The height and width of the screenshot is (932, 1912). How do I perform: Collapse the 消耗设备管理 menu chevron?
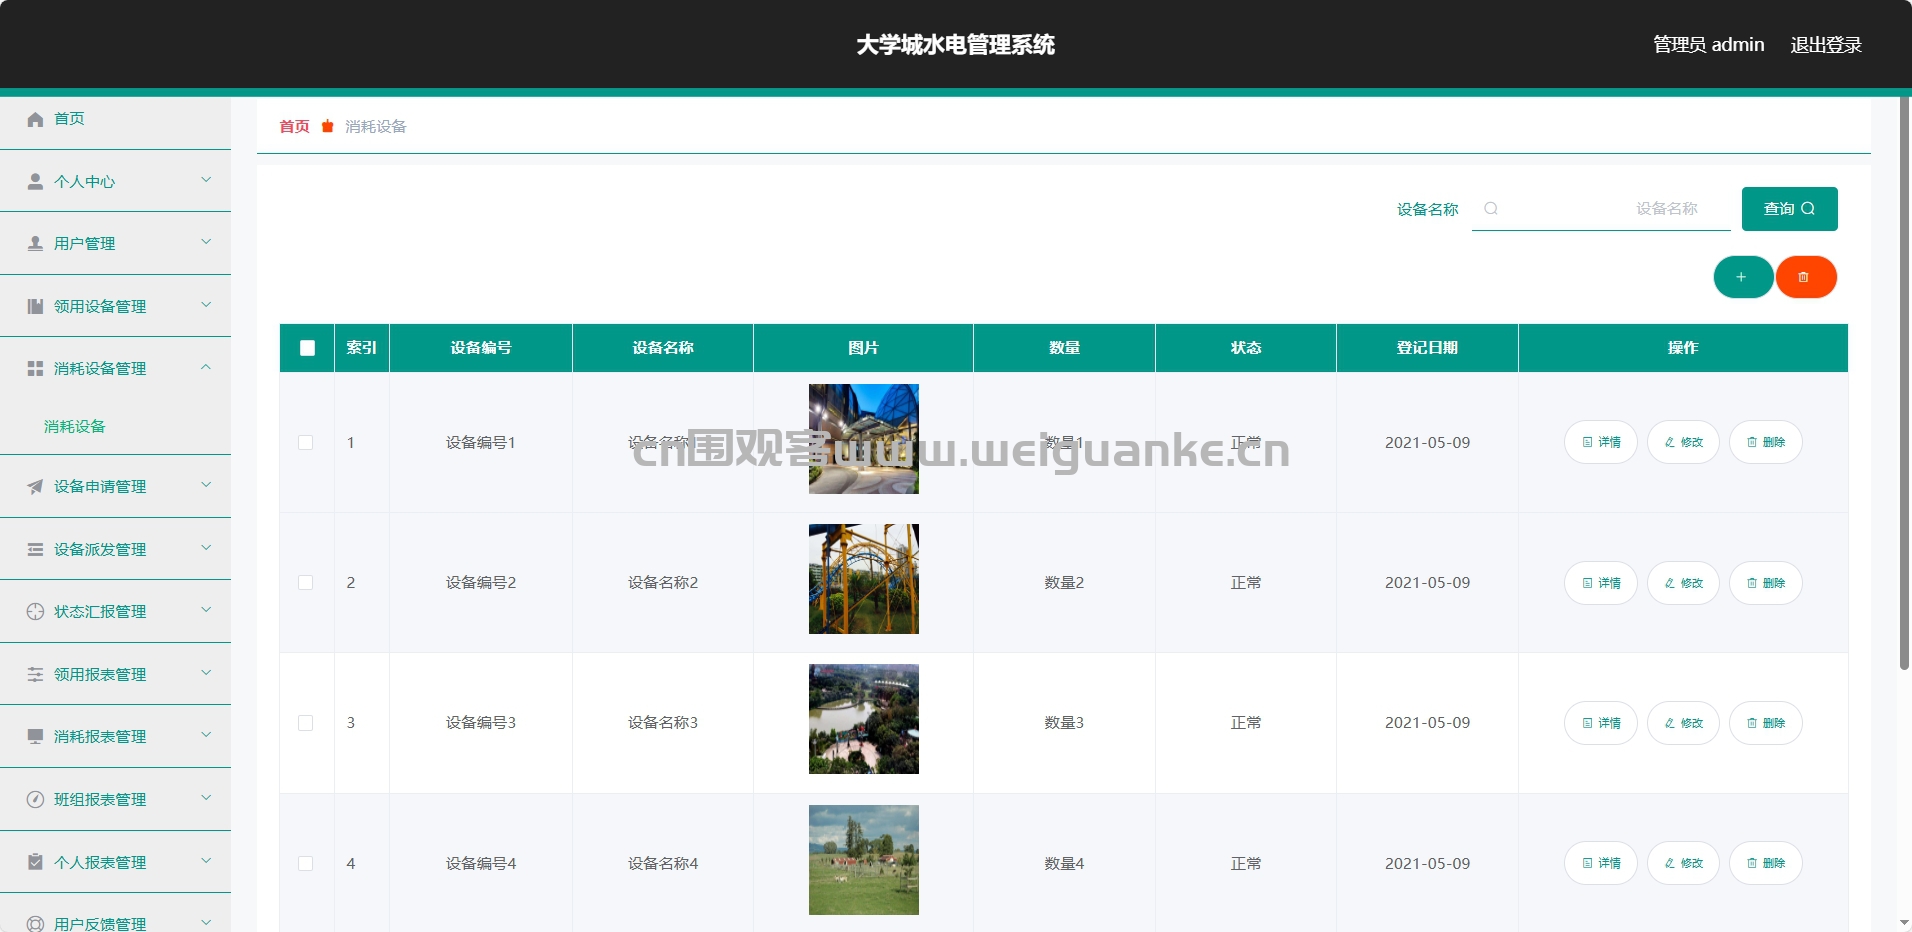[206, 367]
